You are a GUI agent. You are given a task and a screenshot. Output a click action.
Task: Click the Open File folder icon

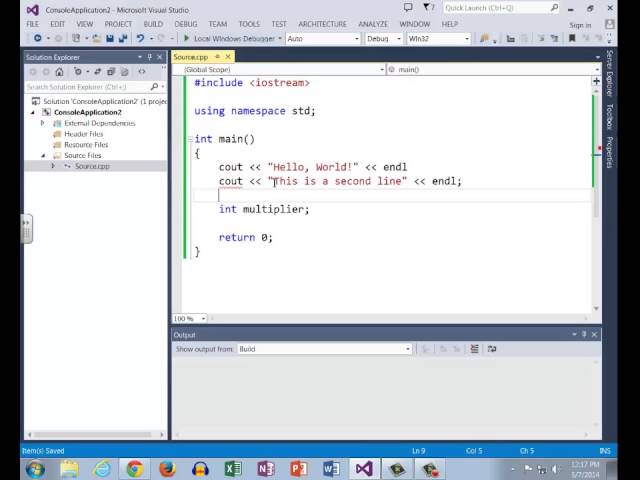[97, 38]
